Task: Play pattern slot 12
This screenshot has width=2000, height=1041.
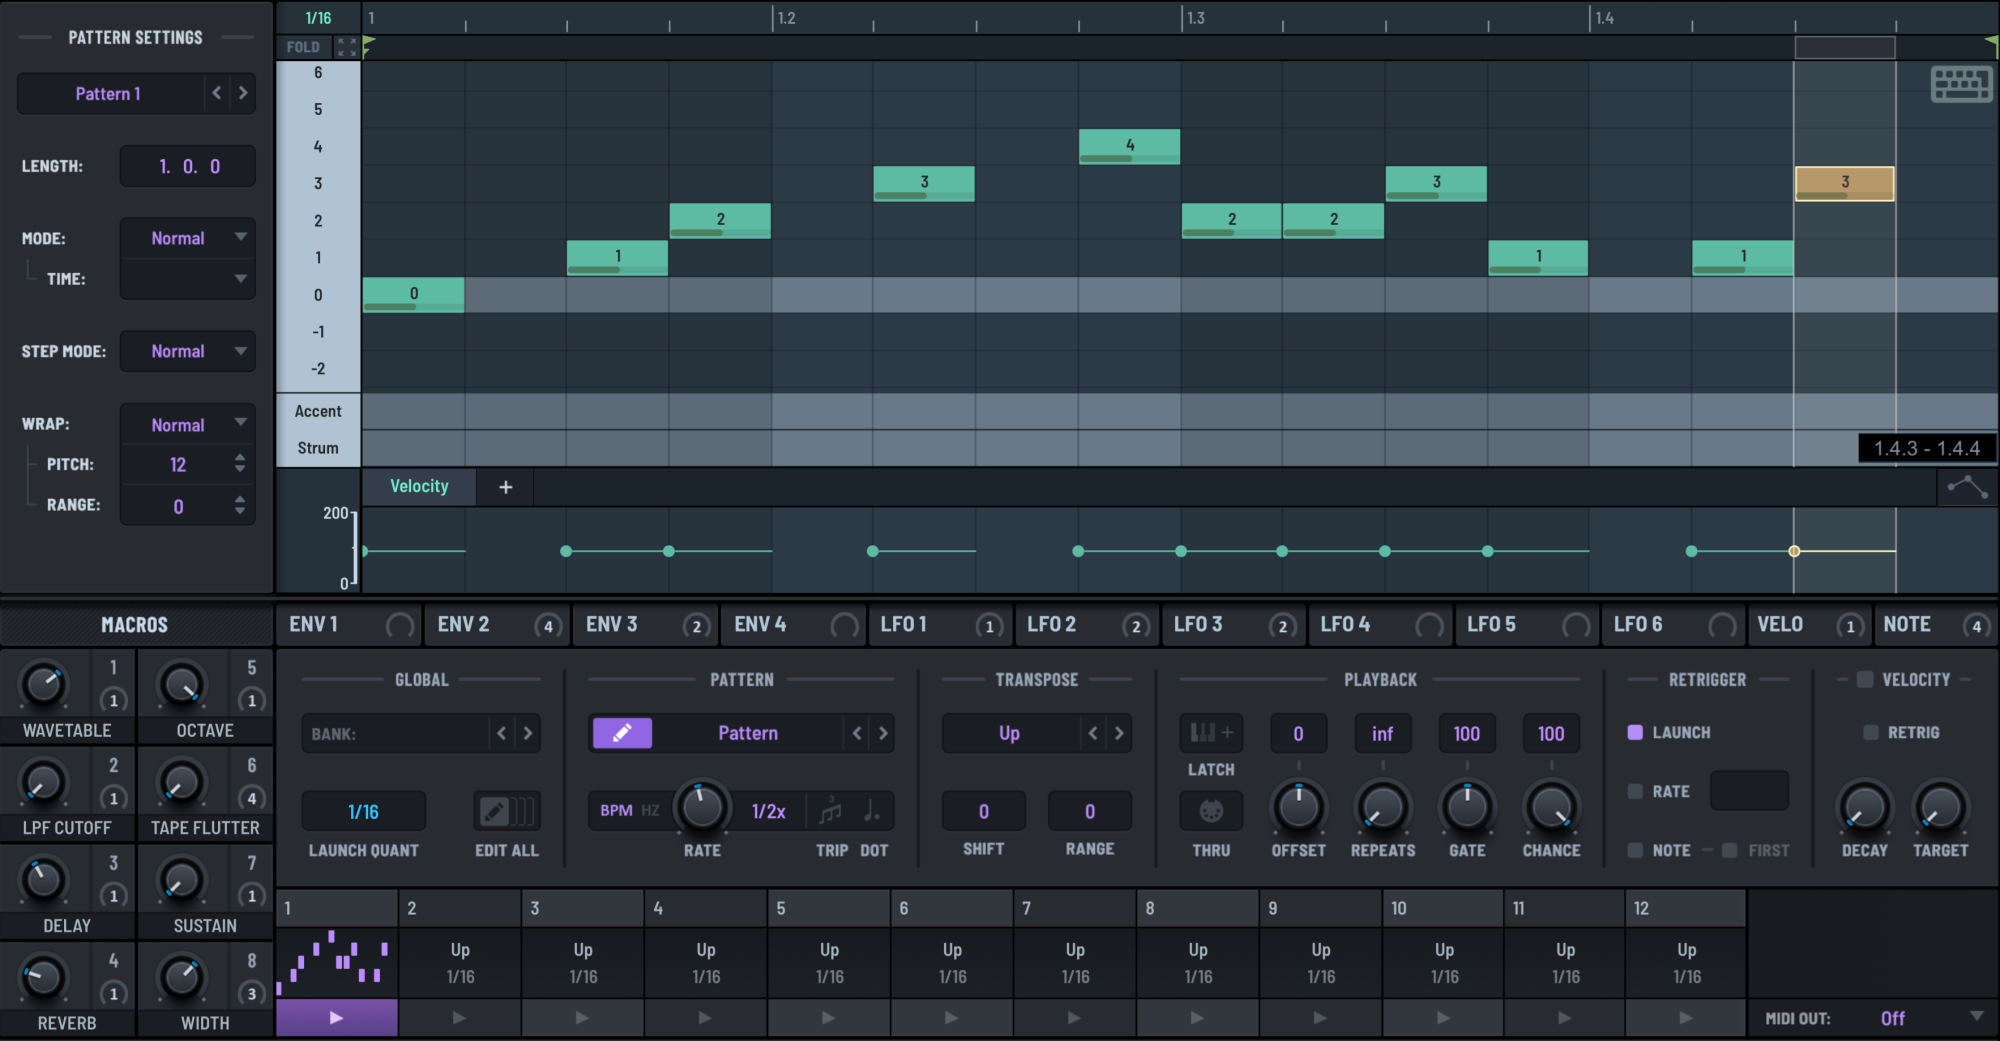Action: 1686,1017
